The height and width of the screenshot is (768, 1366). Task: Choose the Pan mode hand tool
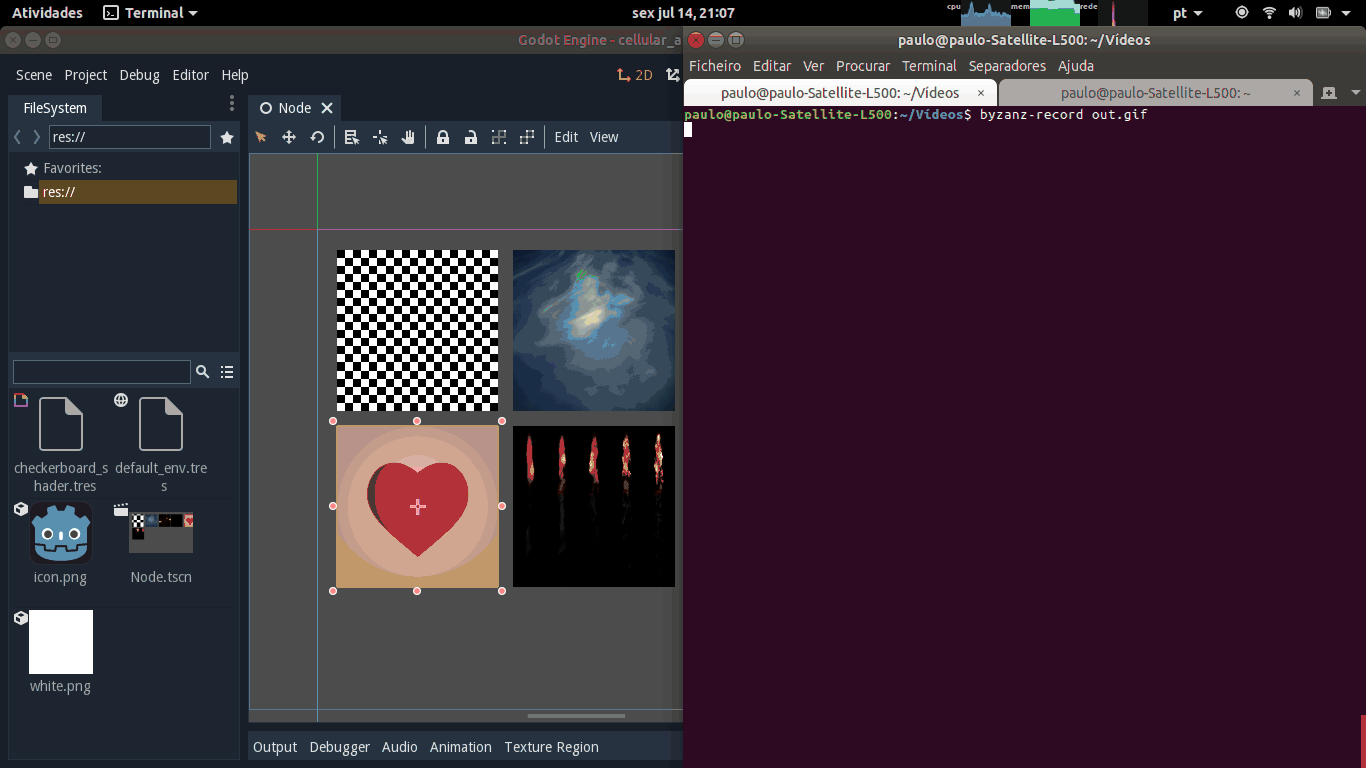coord(408,137)
